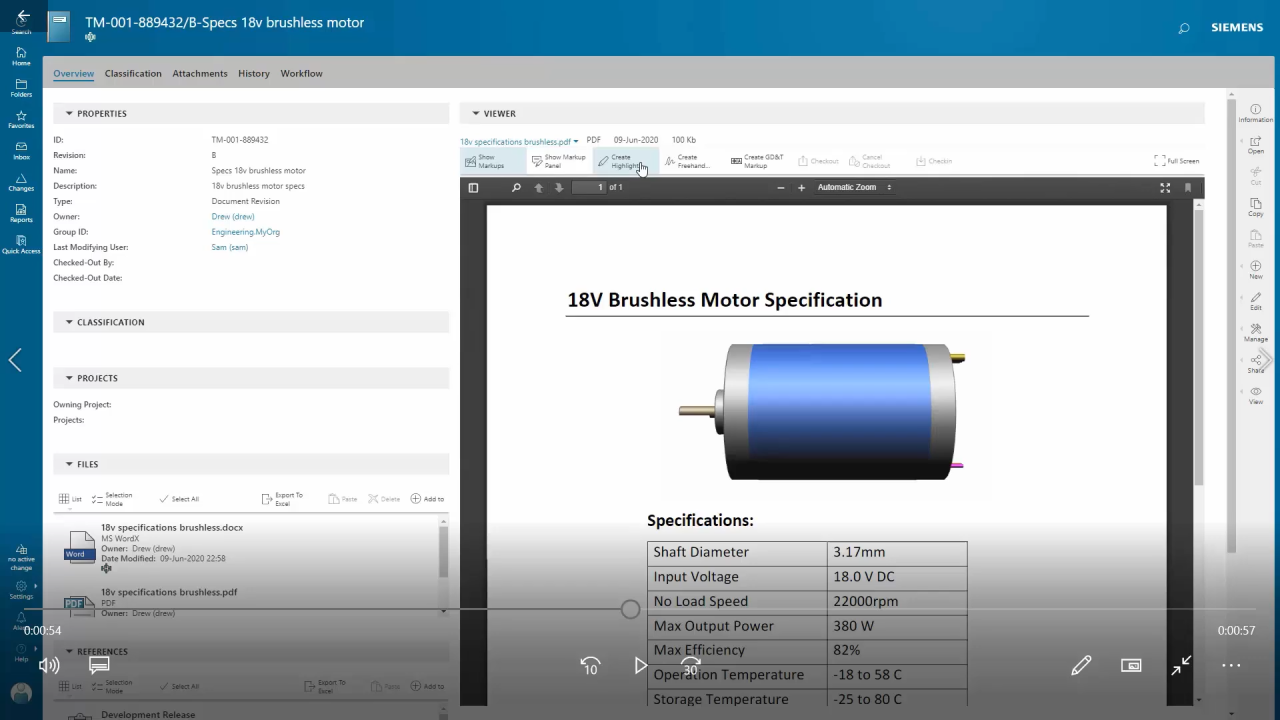Viewport: 1280px width, 720px height.
Task: Collapse the Classification section
Action: [69, 322]
